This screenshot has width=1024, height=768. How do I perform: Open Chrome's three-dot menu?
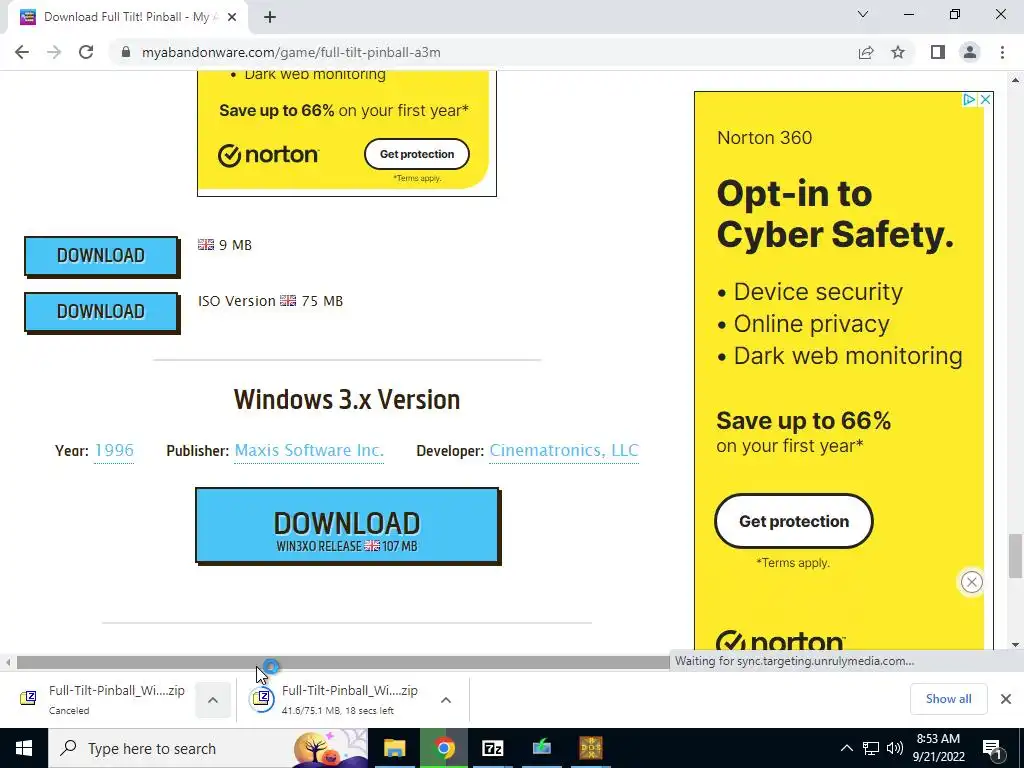[x=1002, y=52]
